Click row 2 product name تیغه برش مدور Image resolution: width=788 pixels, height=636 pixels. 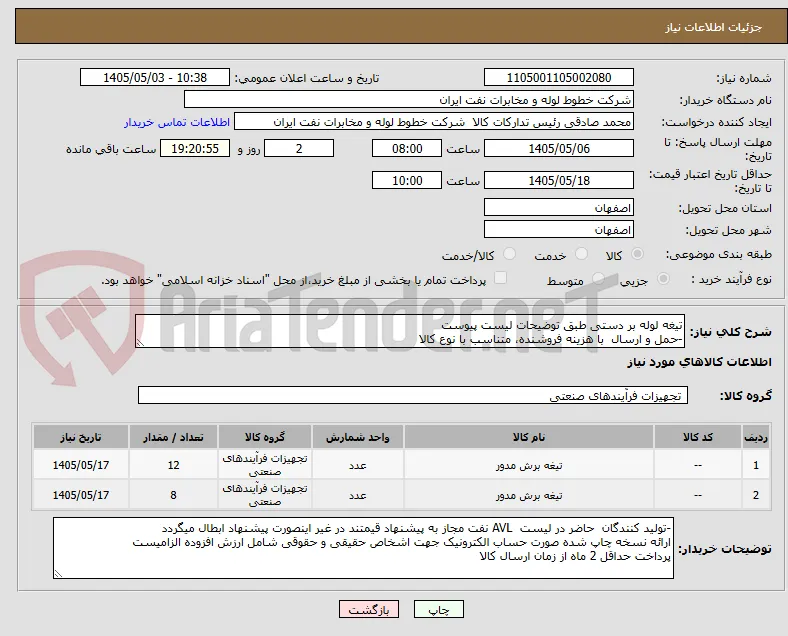(529, 495)
